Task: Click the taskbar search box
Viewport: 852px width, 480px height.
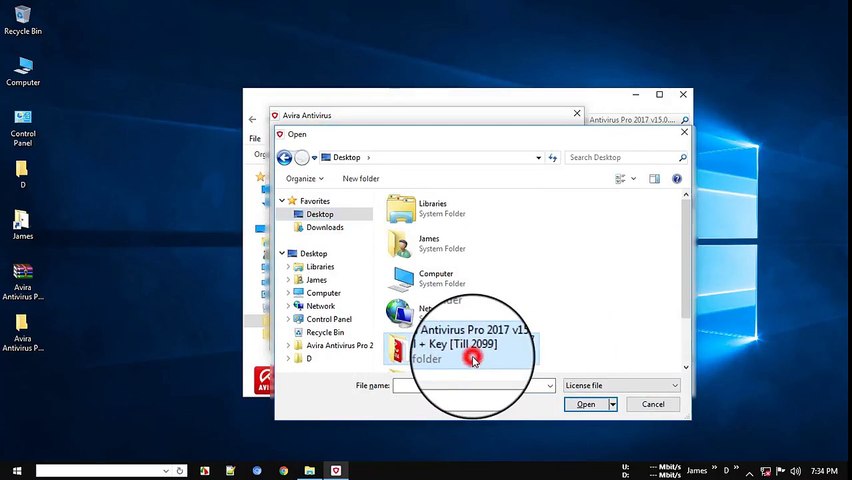Action: (x=111, y=471)
